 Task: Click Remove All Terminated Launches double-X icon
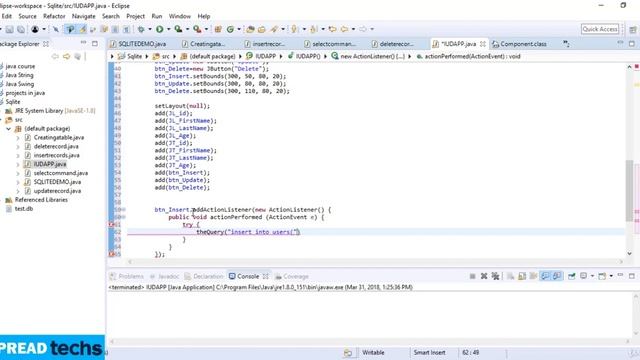(496, 276)
